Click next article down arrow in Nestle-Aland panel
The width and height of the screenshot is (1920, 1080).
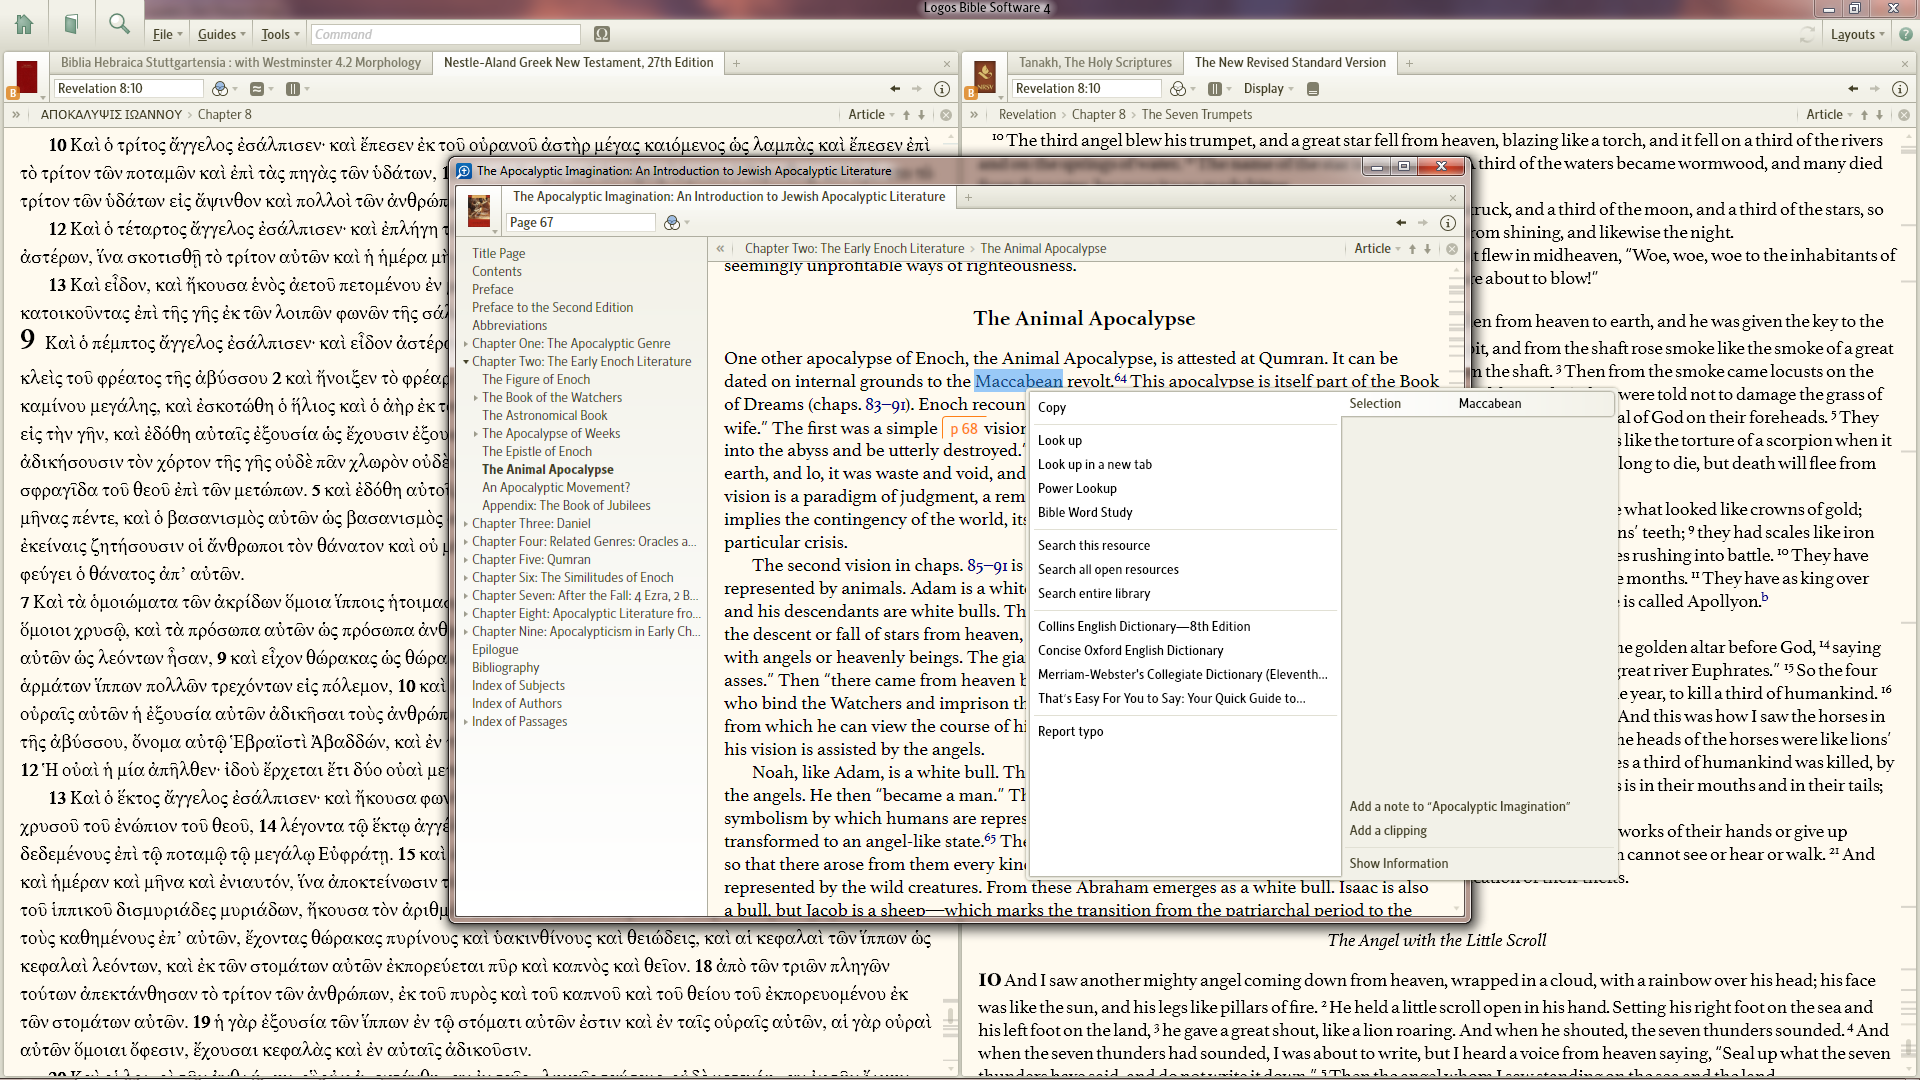coord(922,115)
